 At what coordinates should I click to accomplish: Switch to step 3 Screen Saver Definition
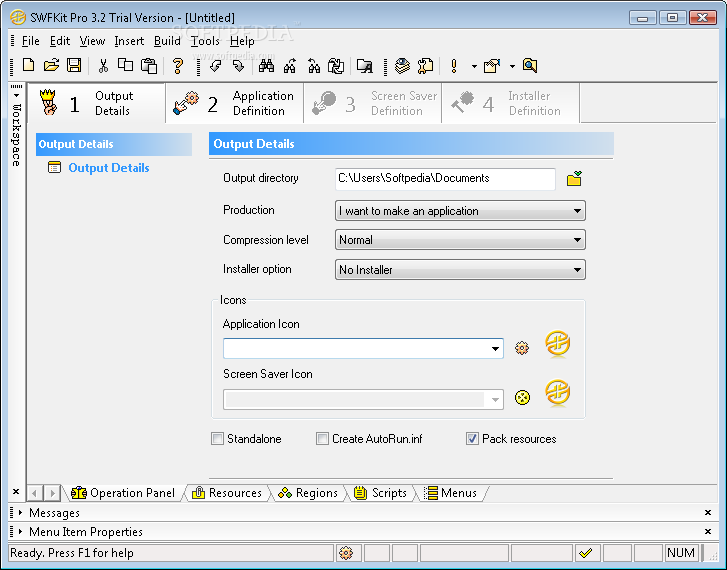(373, 103)
